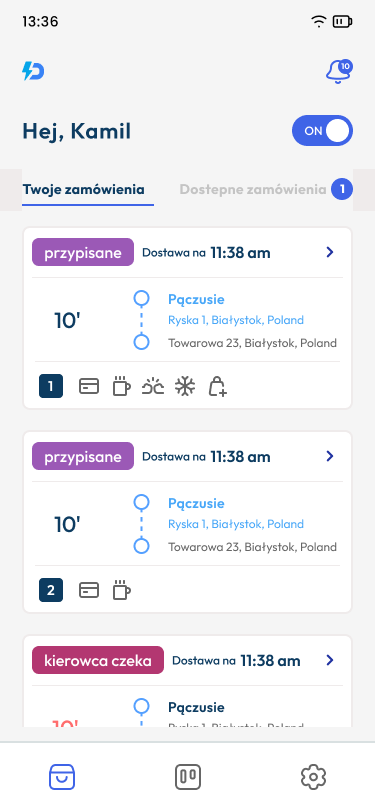Tap the Ryska 1 pickup address in order 1

[x=236, y=320]
